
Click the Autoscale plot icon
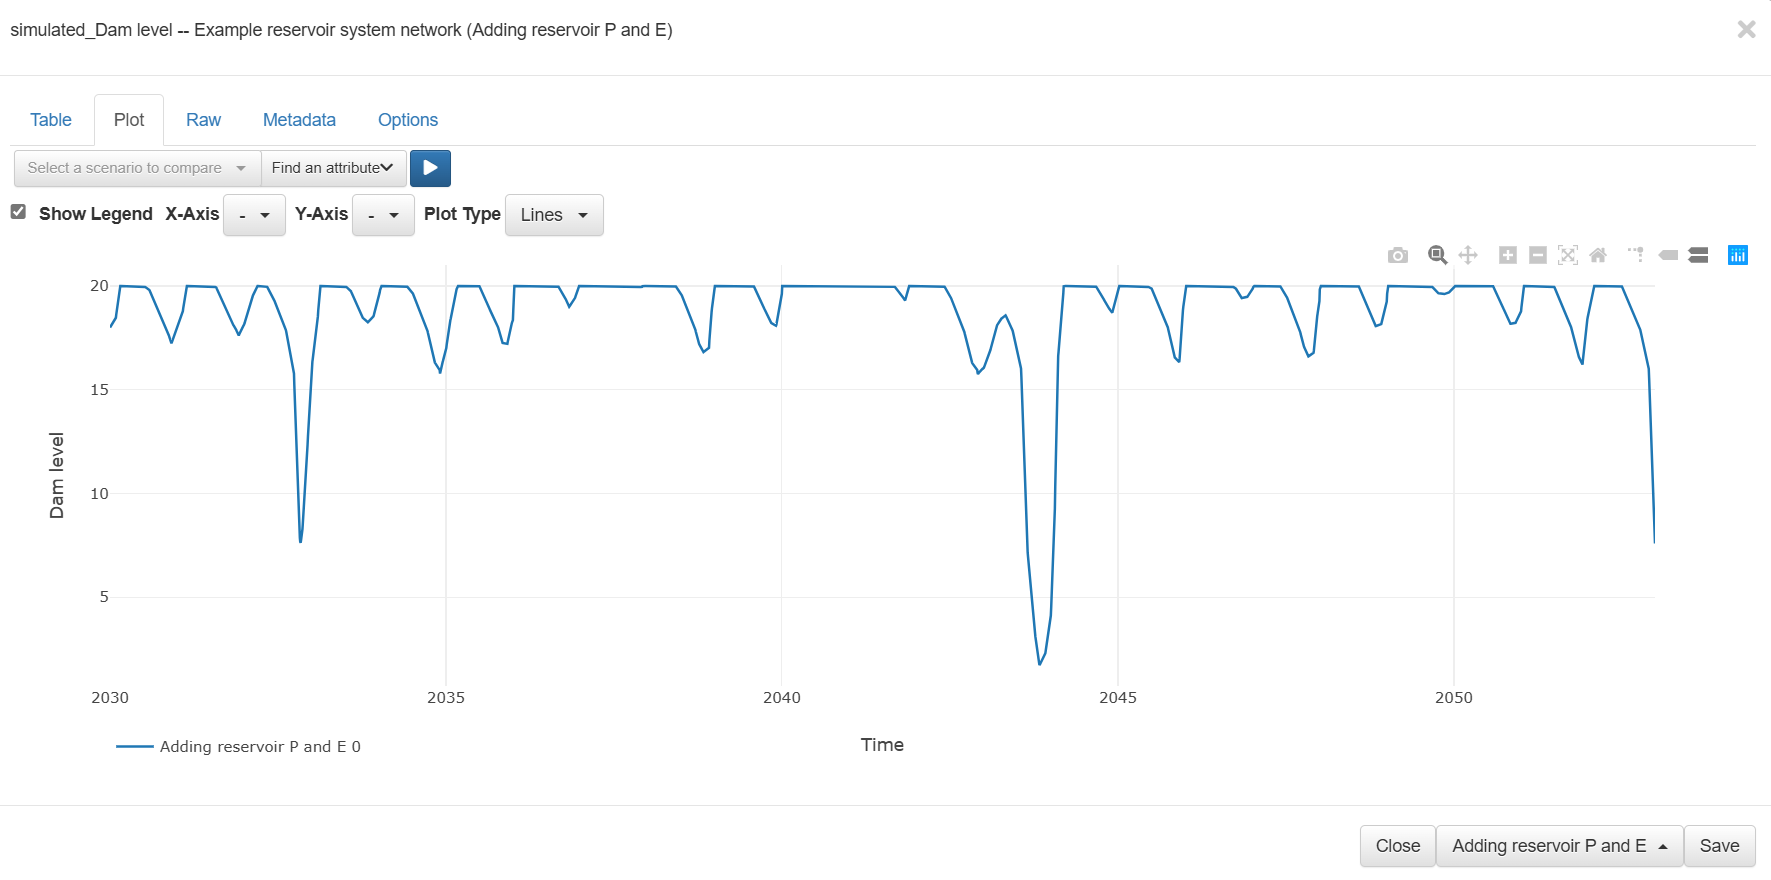tap(1568, 255)
